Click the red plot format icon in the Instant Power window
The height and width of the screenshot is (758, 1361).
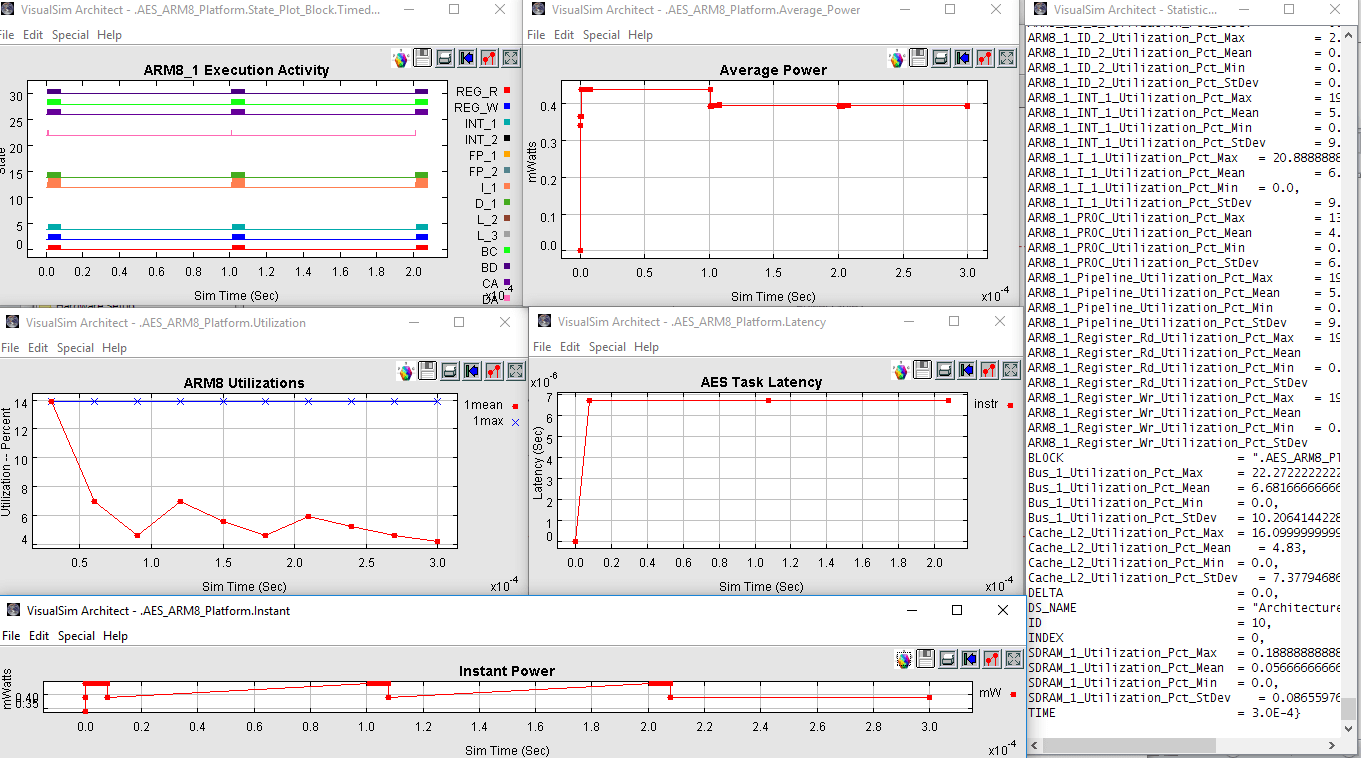(x=990, y=659)
